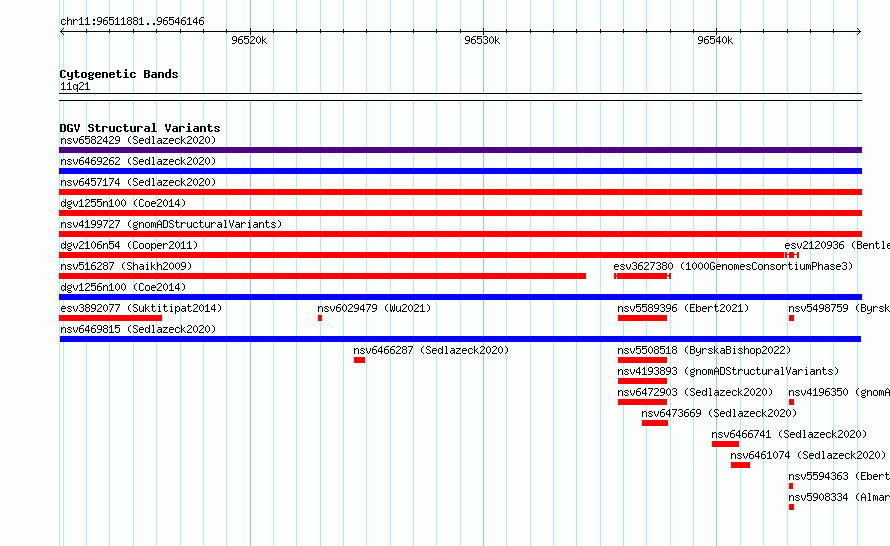Open nsv4193893 (gnomADStructuralVariants) label
890x546 pixels.
[x=728, y=371]
